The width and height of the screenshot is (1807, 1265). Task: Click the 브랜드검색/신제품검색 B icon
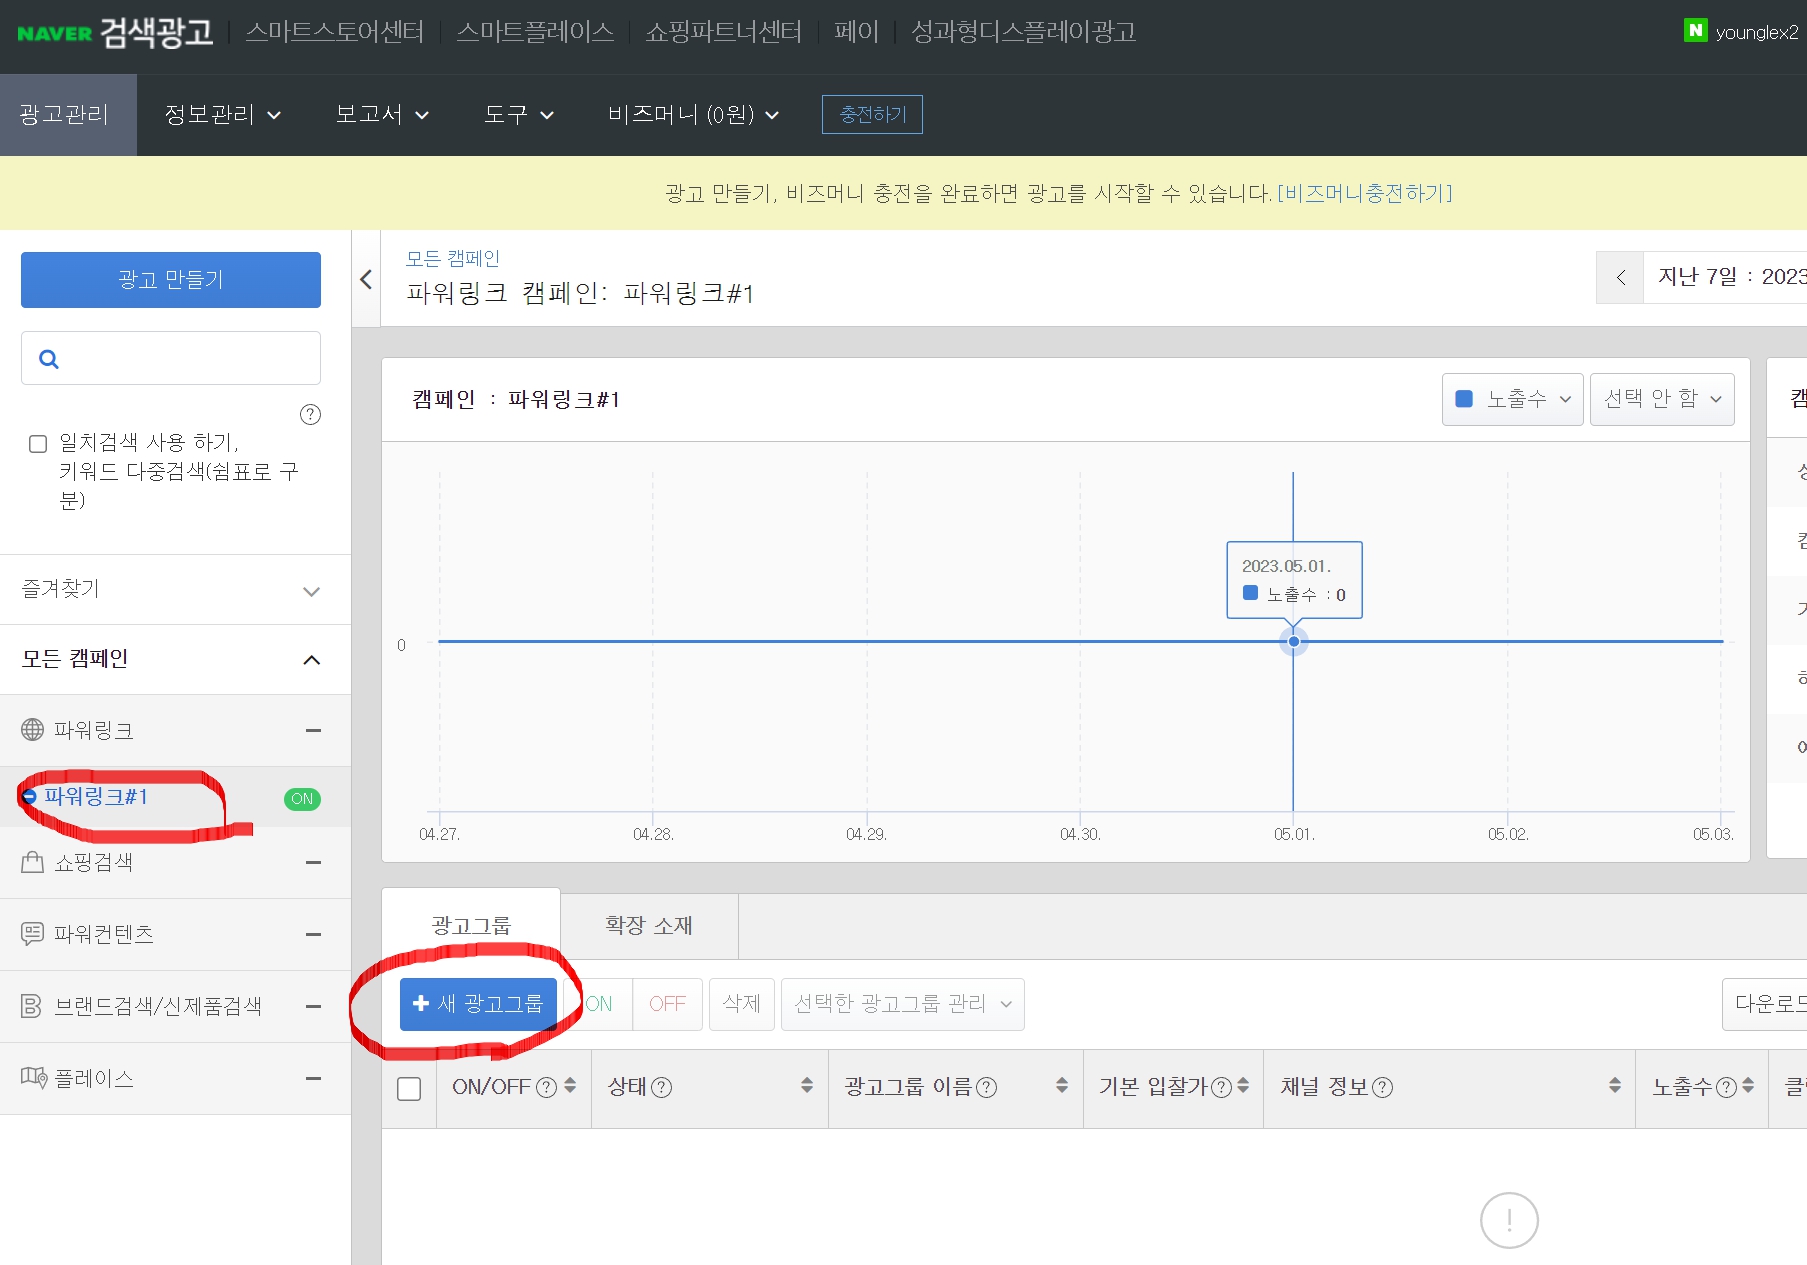pyautogui.click(x=32, y=1006)
